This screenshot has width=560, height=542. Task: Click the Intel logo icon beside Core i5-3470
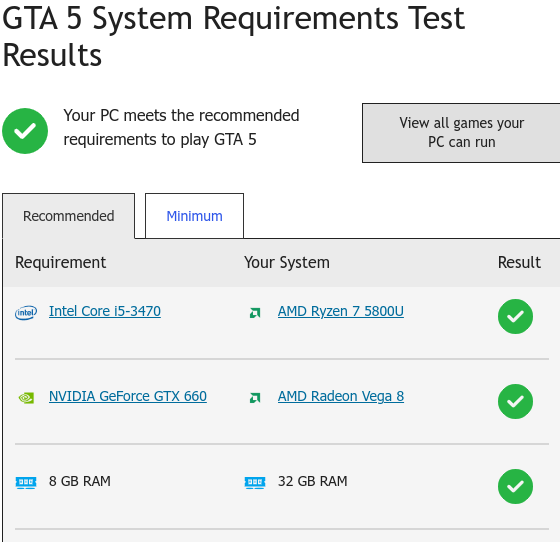pyautogui.click(x=26, y=313)
